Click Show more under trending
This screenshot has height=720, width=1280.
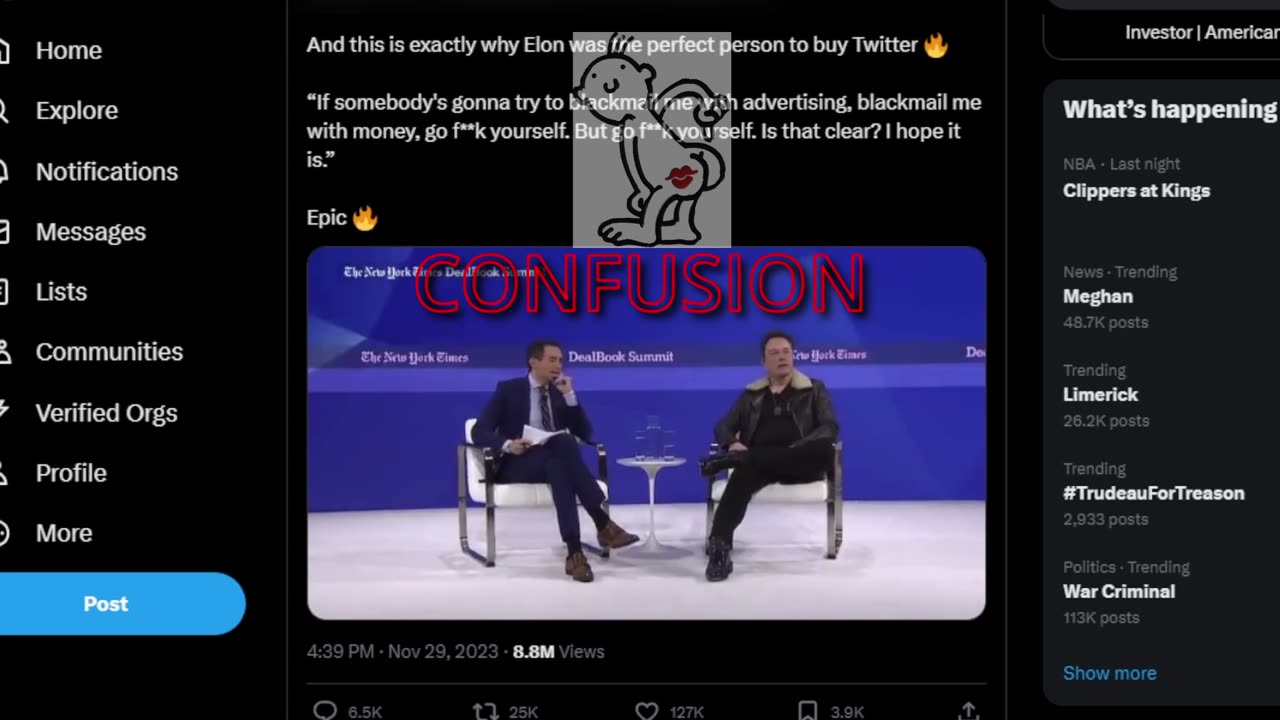[1109, 673]
